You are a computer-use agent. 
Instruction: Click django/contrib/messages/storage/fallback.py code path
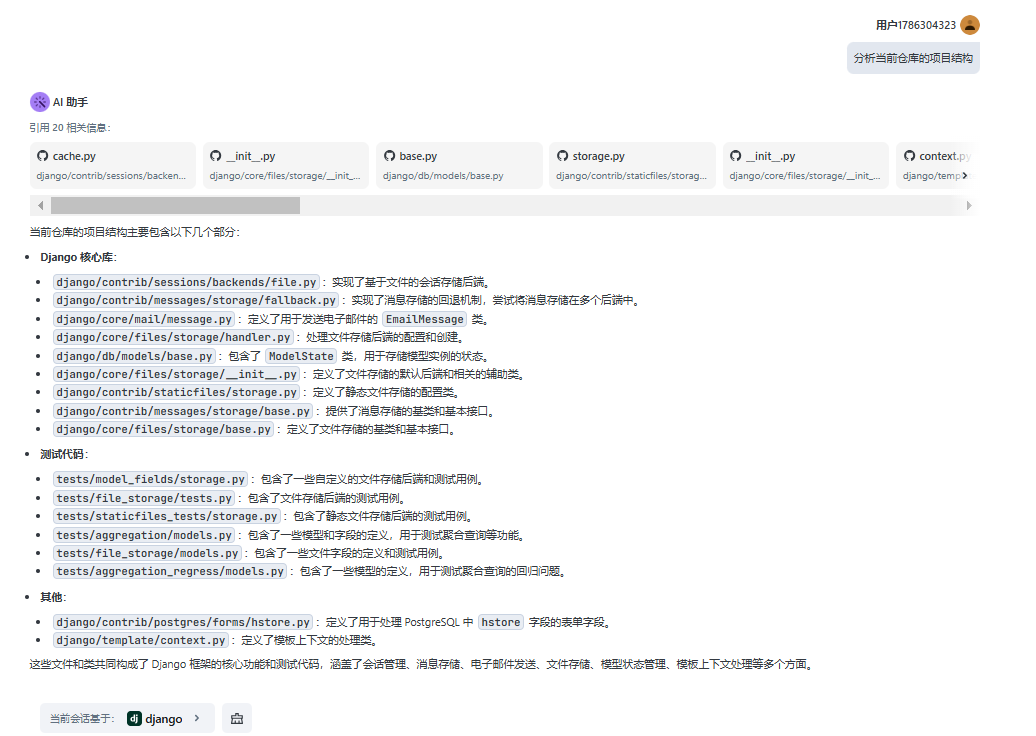(196, 300)
